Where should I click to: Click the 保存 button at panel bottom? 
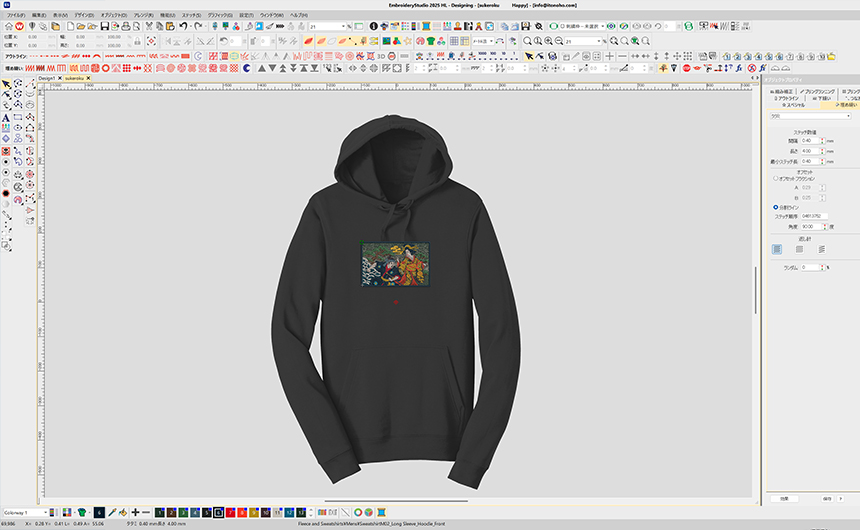coord(828,497)
